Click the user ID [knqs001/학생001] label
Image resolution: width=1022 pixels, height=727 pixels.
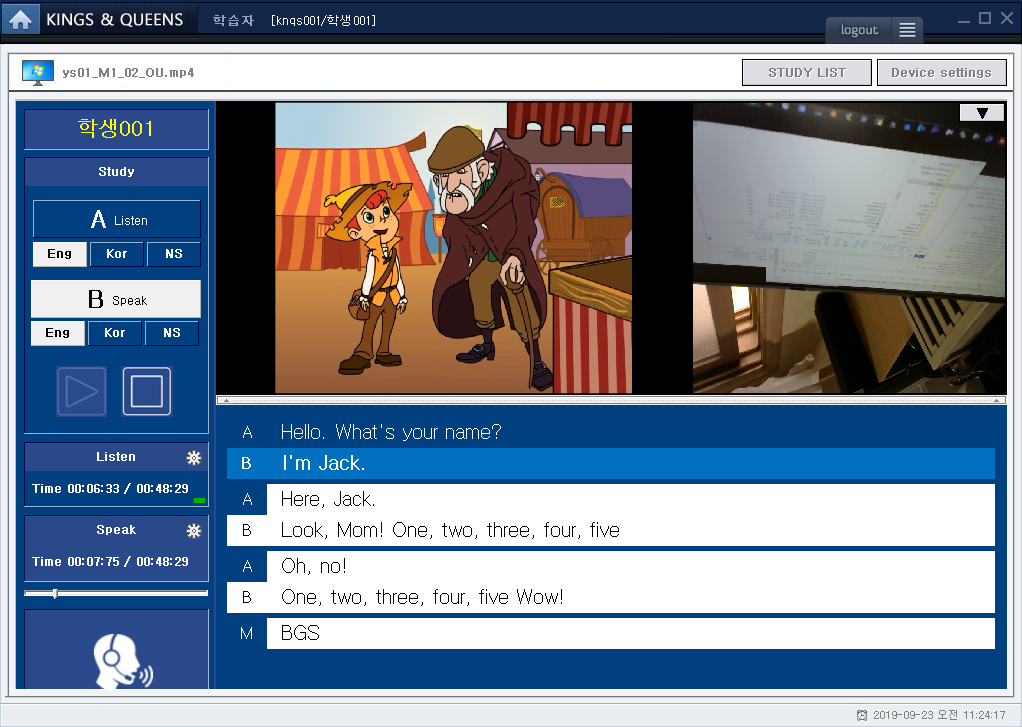click(323, 20)
